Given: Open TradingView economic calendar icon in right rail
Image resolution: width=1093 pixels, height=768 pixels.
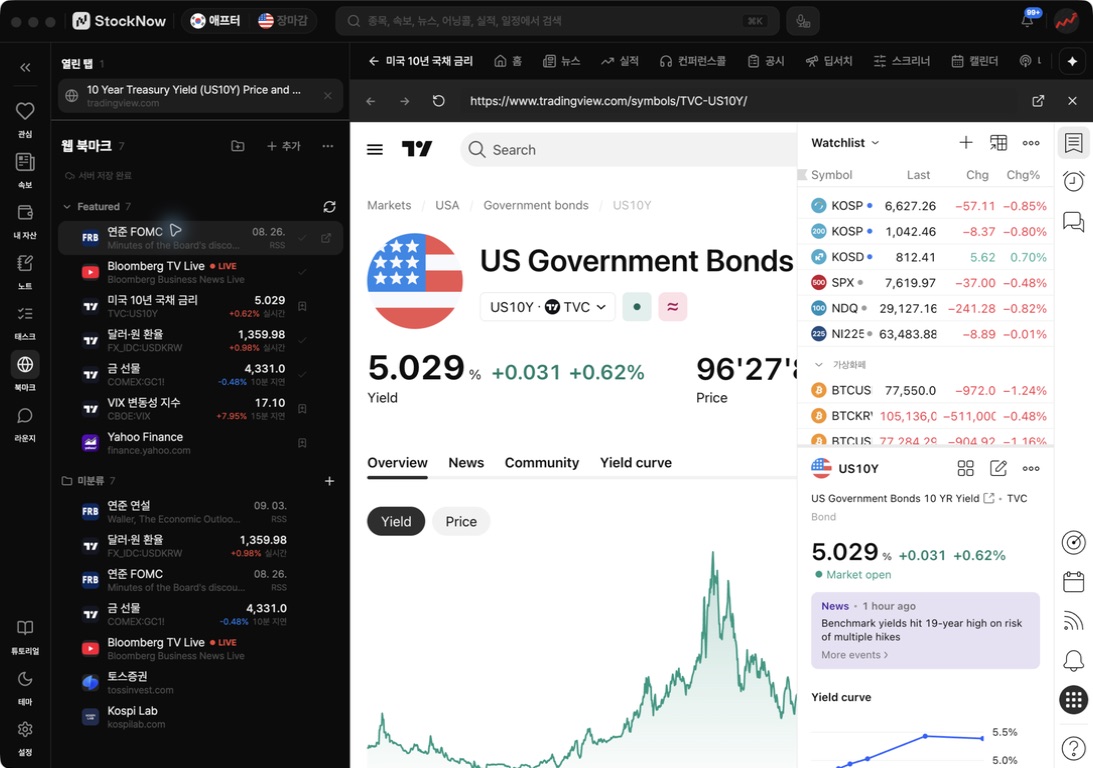Looking at the screenshot, I should coord(1073,581).
